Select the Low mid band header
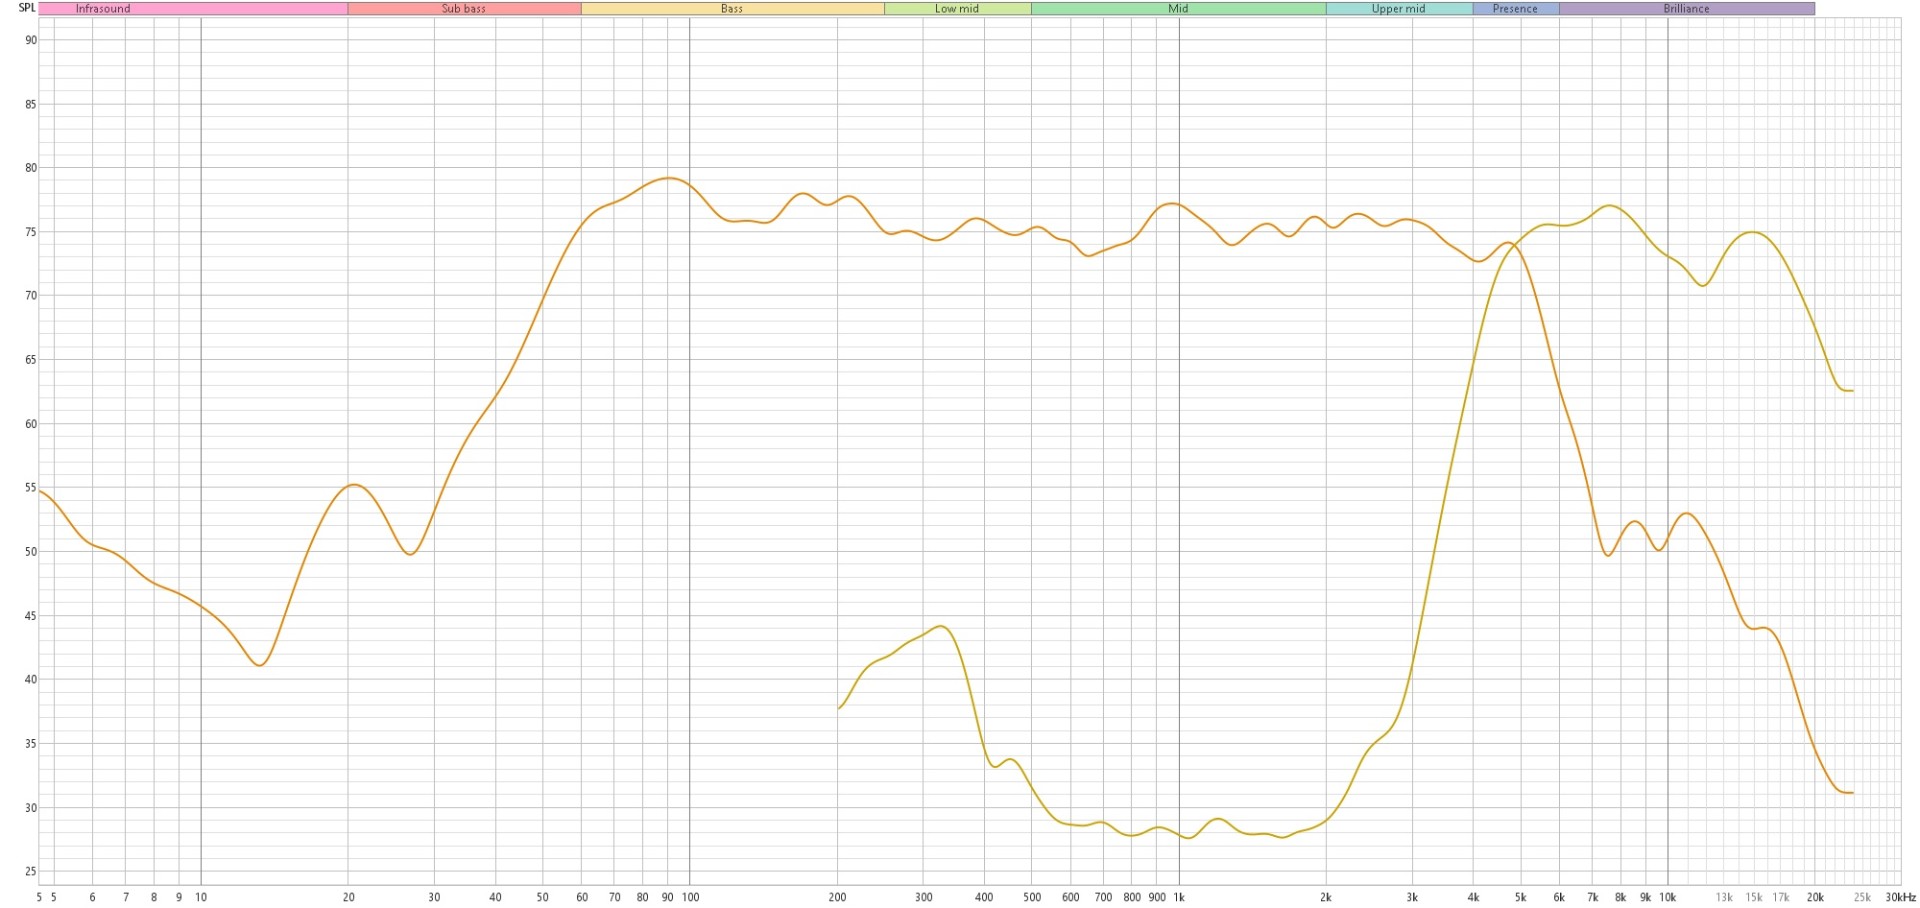 pos(957,9)
